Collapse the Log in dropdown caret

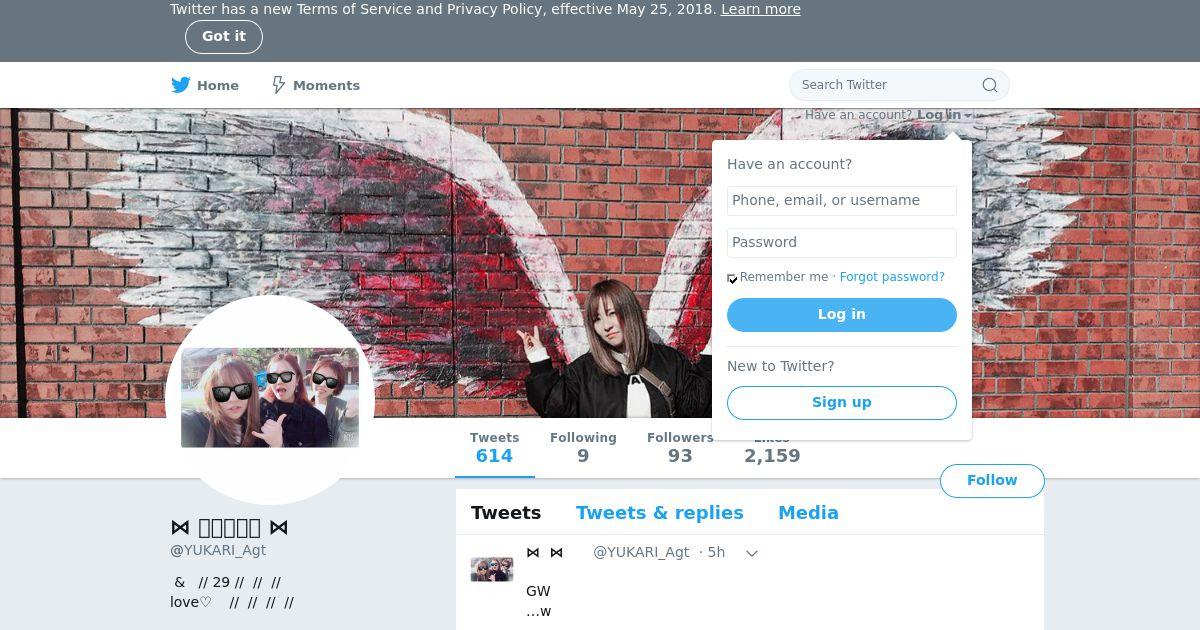pyautogui.click(x=968, y=116)
